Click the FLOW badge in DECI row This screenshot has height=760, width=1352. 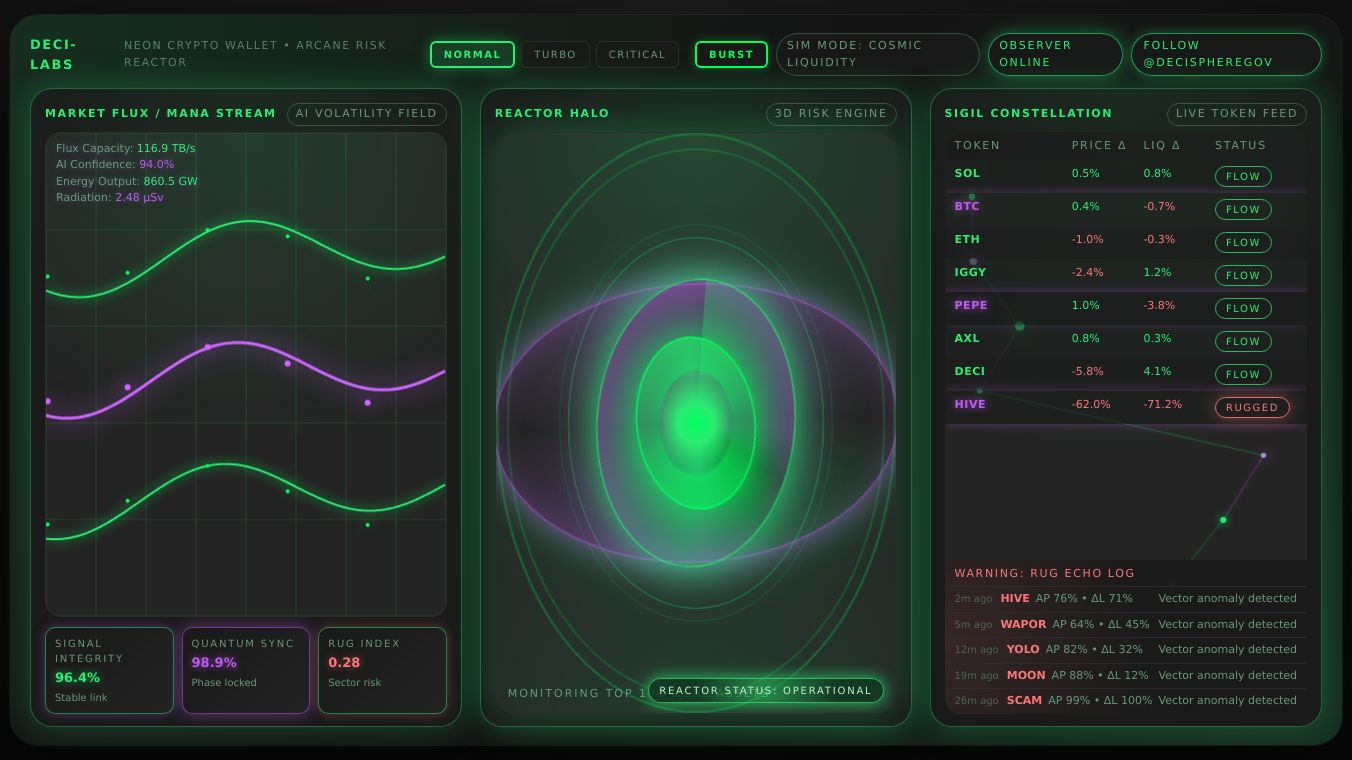point(1243,374)
